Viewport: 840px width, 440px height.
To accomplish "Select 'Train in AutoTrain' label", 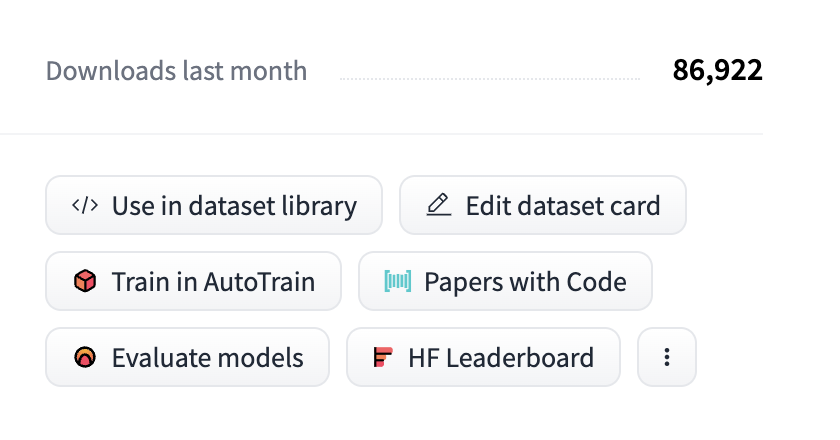I will (x=213, y=282).
